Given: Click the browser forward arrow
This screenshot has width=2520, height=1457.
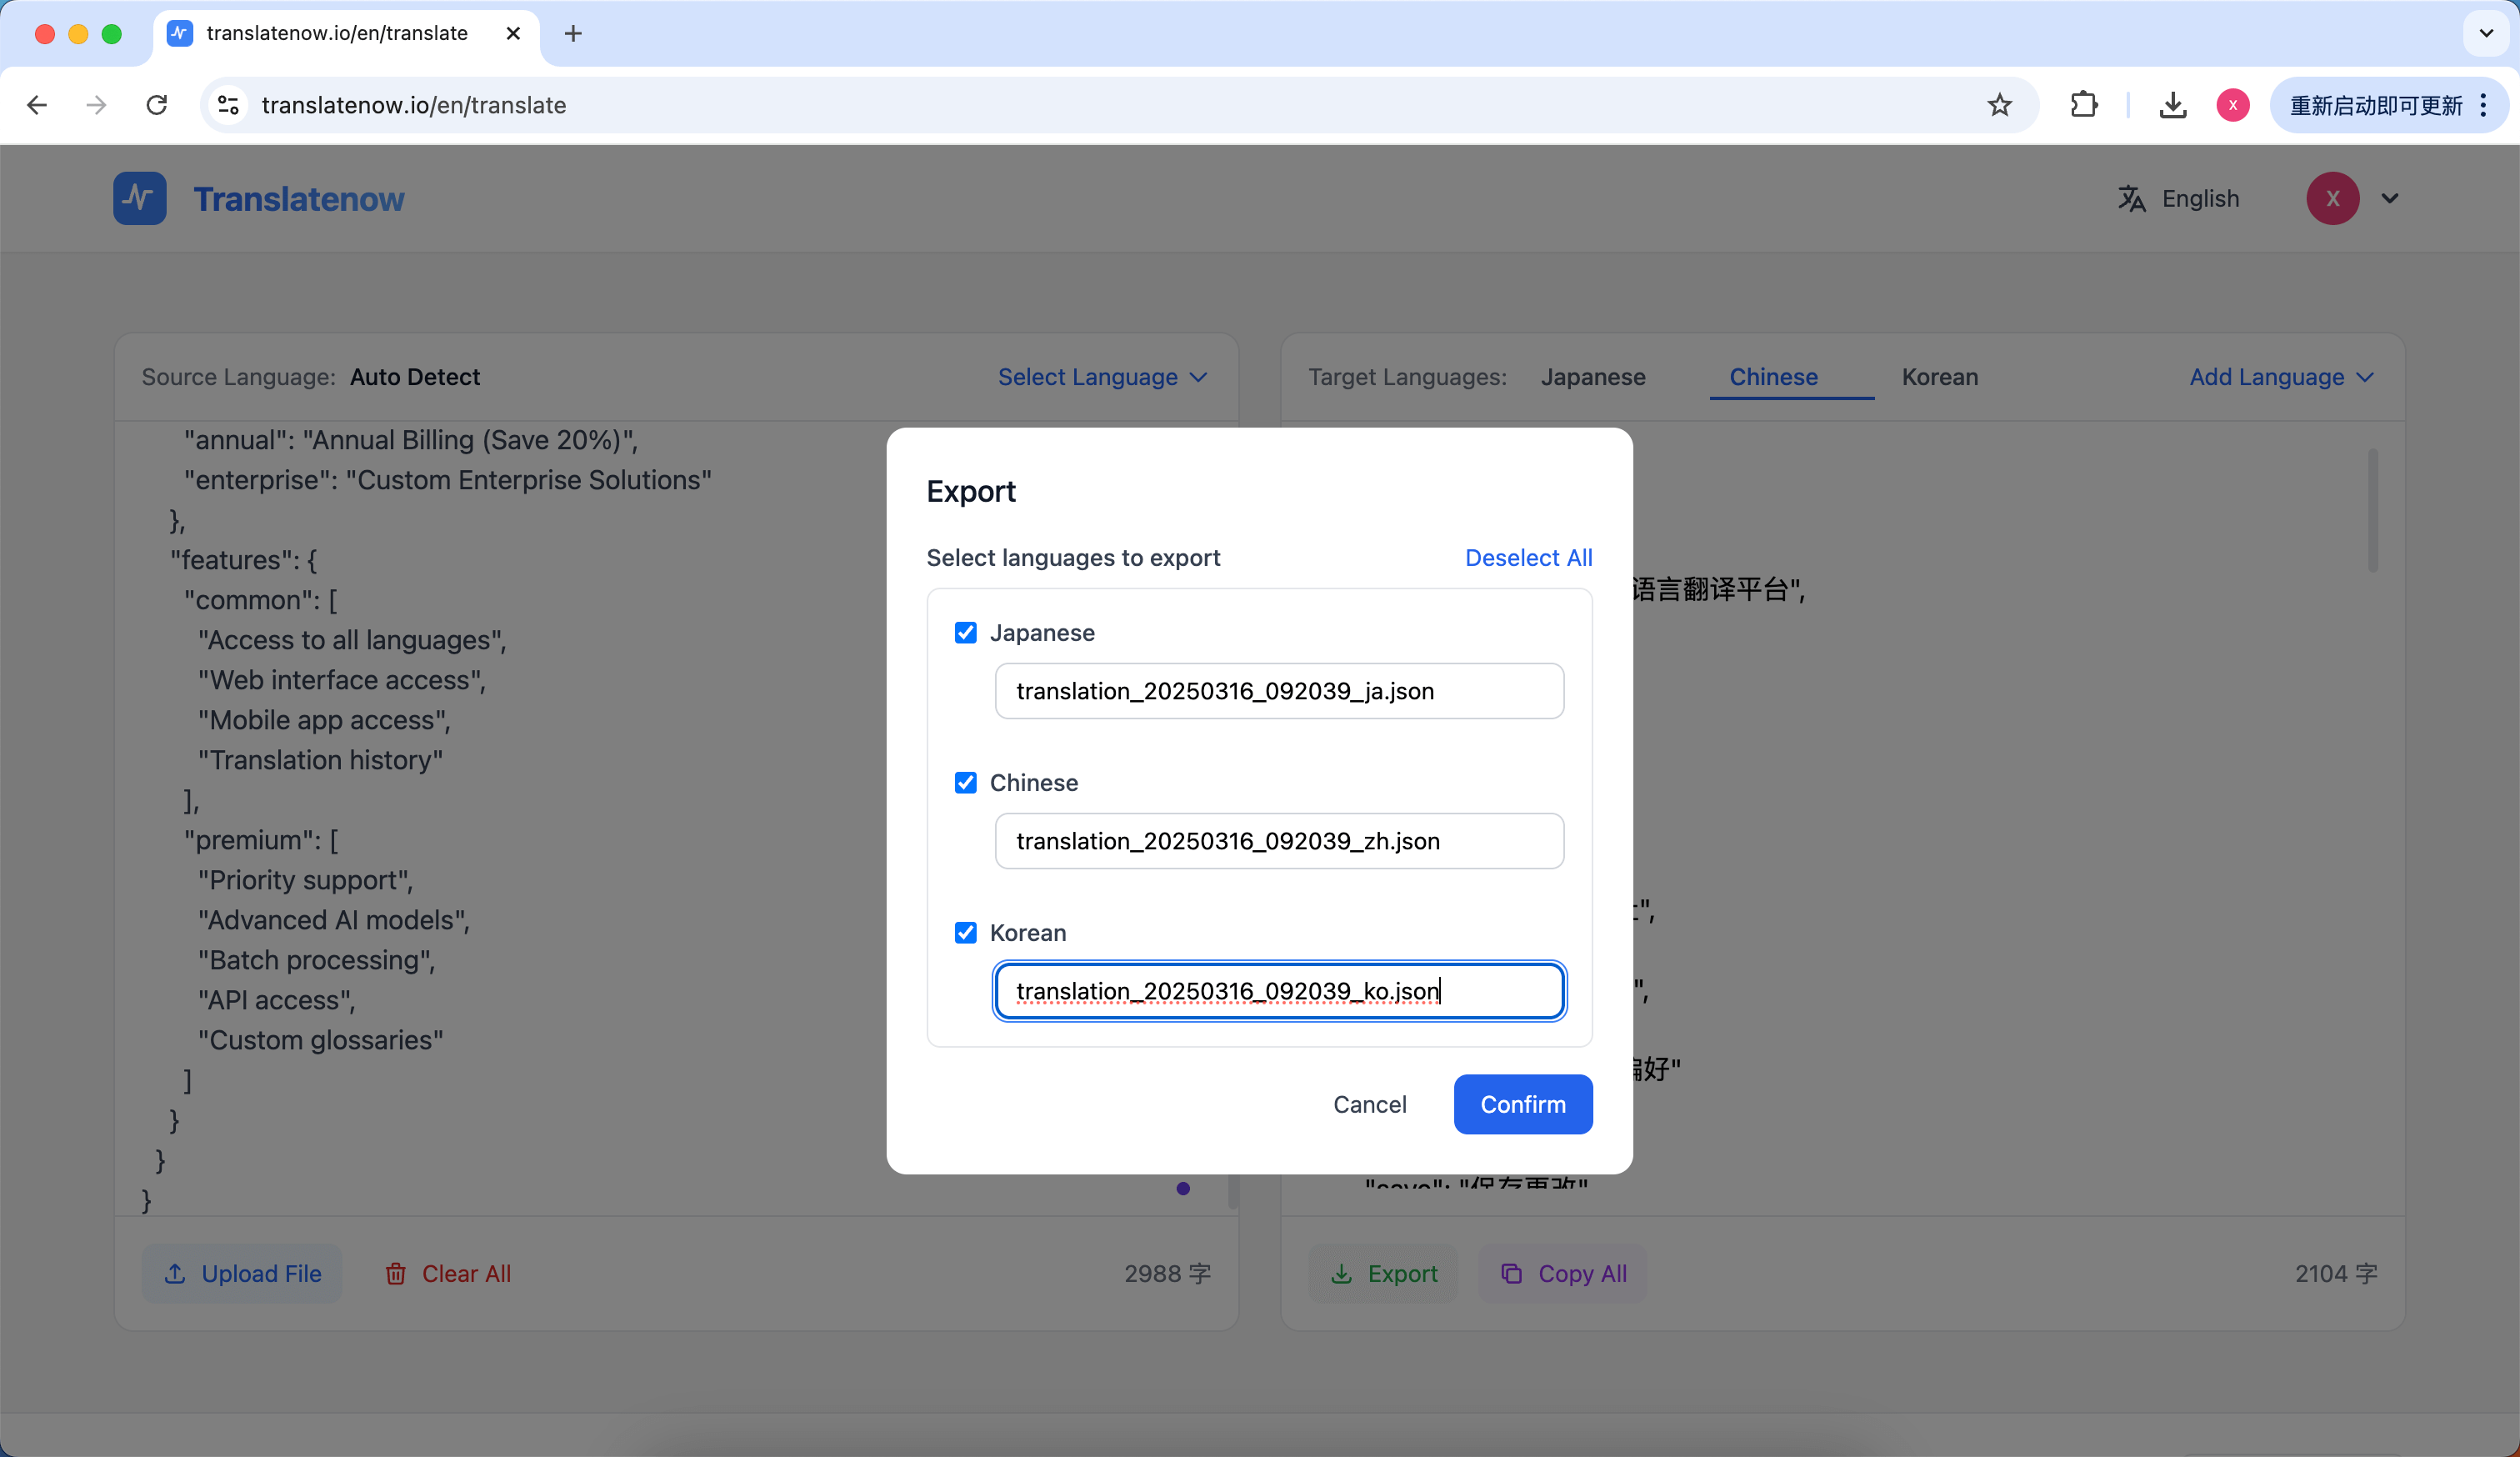Looking at the screenshot, I should coord(96,105).
